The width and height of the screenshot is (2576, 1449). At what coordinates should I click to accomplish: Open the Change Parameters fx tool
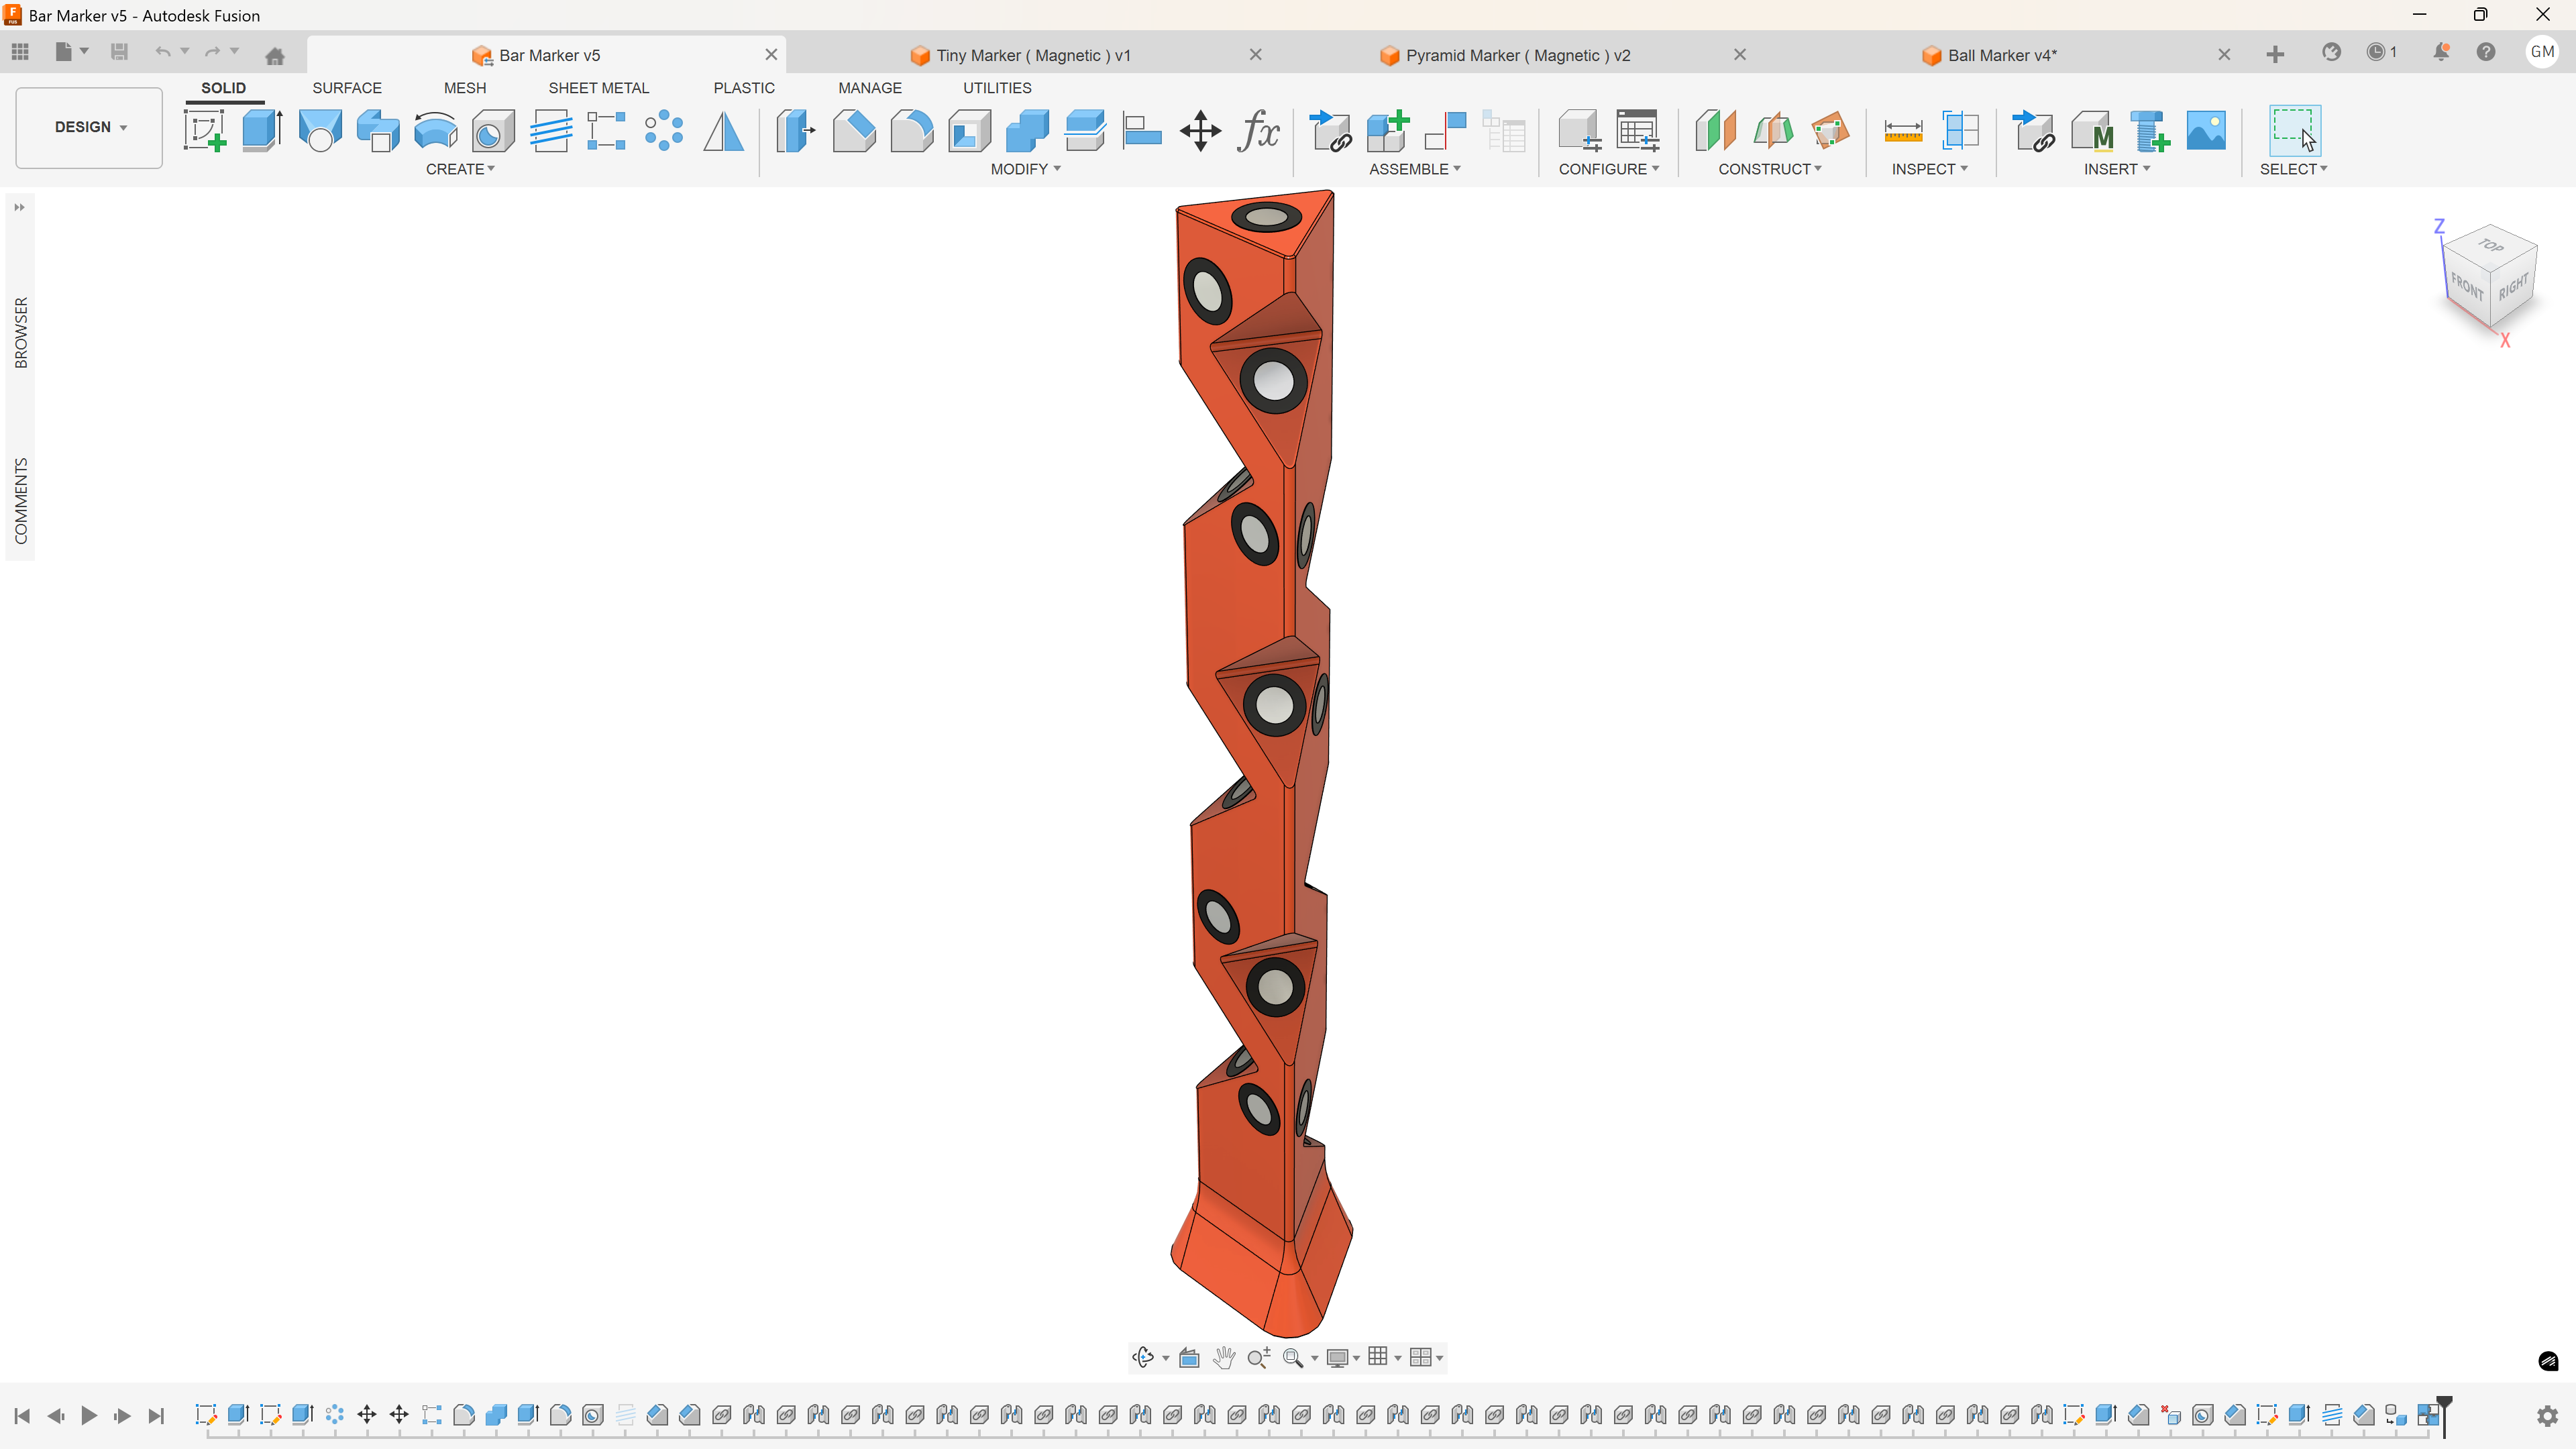coord(1258,131)
